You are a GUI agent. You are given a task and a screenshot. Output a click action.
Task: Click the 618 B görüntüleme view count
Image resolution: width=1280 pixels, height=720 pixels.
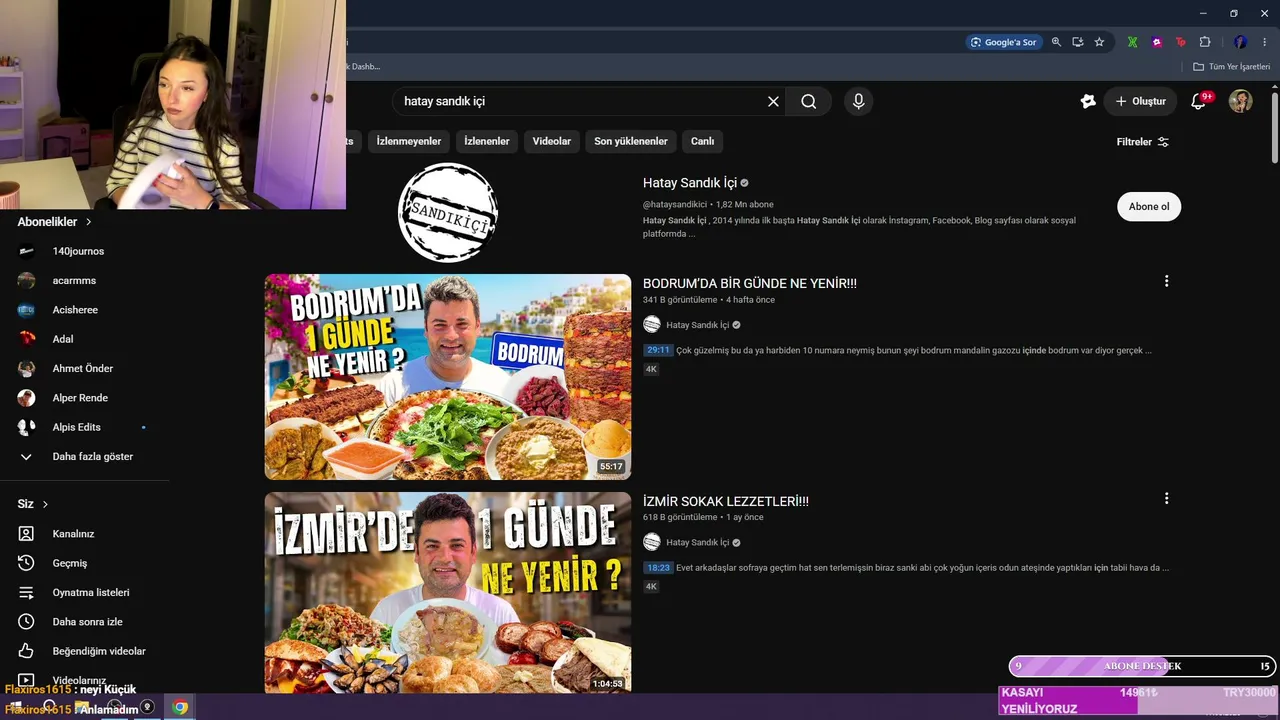tap(680, 517)
